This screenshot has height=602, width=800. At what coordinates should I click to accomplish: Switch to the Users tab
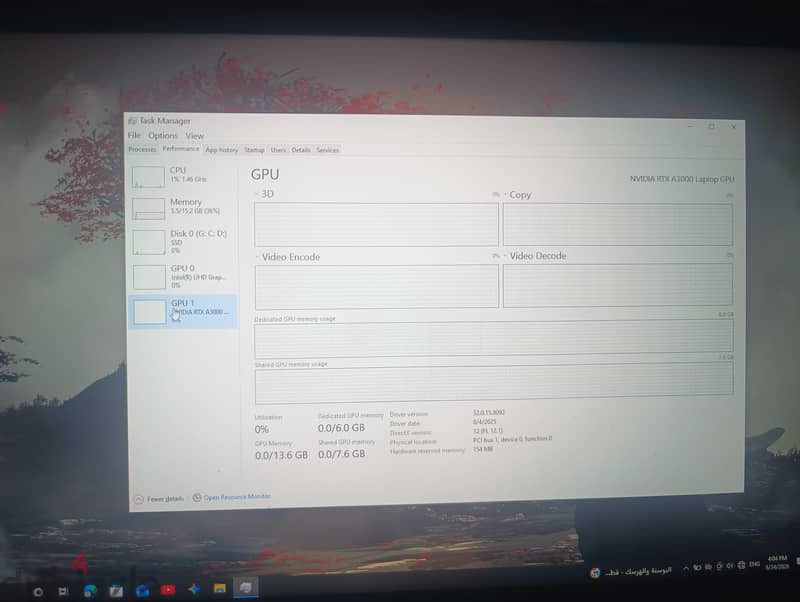click(x=278, y=150)
